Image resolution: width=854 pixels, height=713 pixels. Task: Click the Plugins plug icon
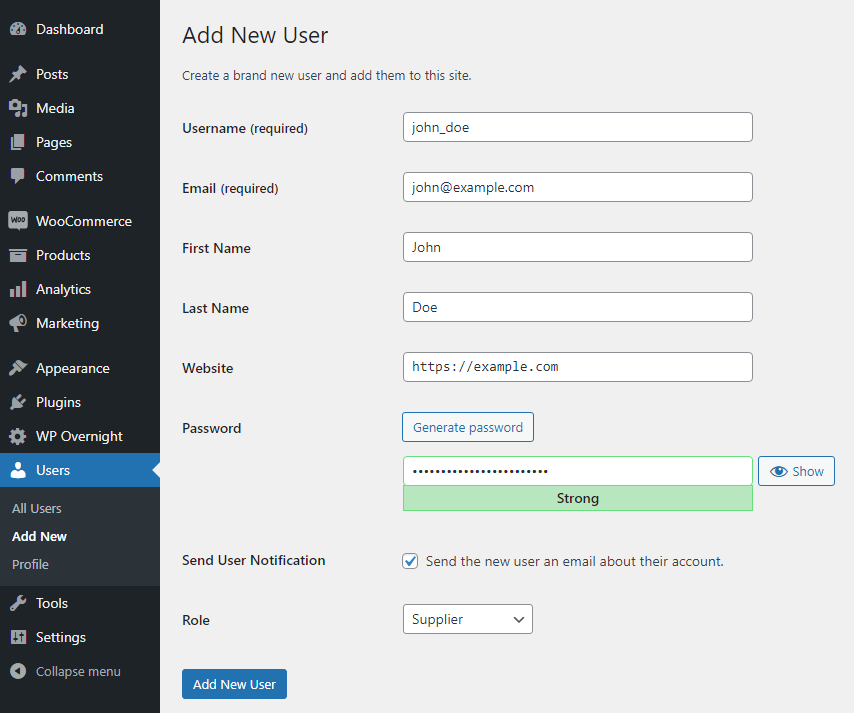pos(18,402)
